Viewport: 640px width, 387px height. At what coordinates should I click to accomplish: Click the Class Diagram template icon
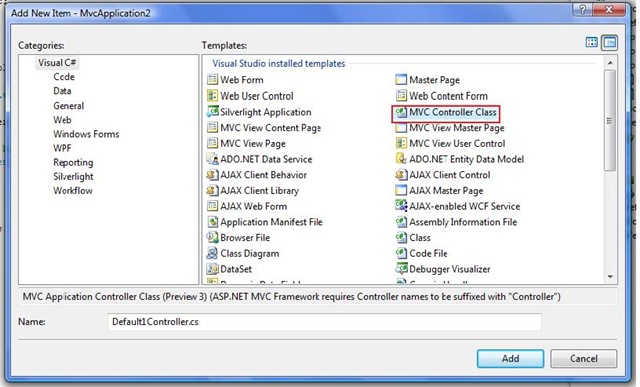(x=212, y=253)
